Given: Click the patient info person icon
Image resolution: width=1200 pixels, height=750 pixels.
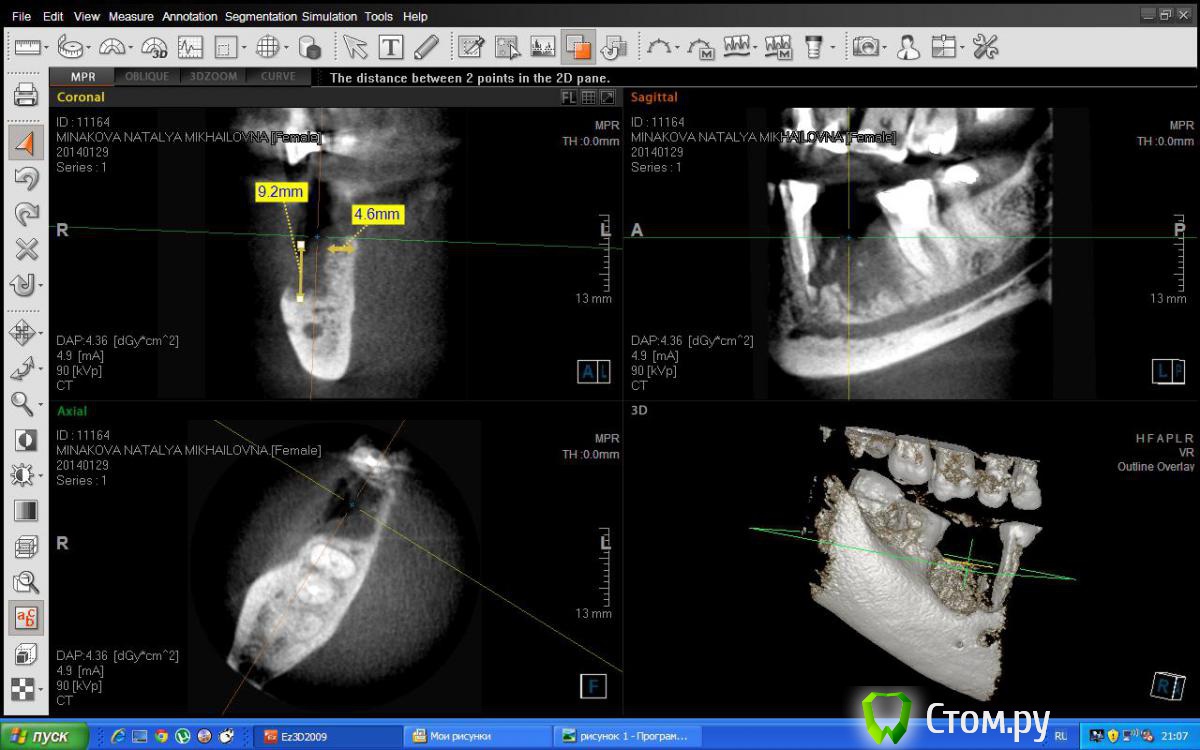Looking at the screenshot, I should click(907, 46).
